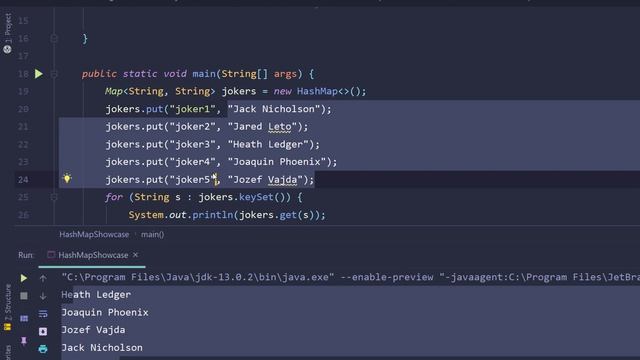Image resolution: width=640 pixels, height=360 pixels.
Task: Print console output
Action: (43, 349)
